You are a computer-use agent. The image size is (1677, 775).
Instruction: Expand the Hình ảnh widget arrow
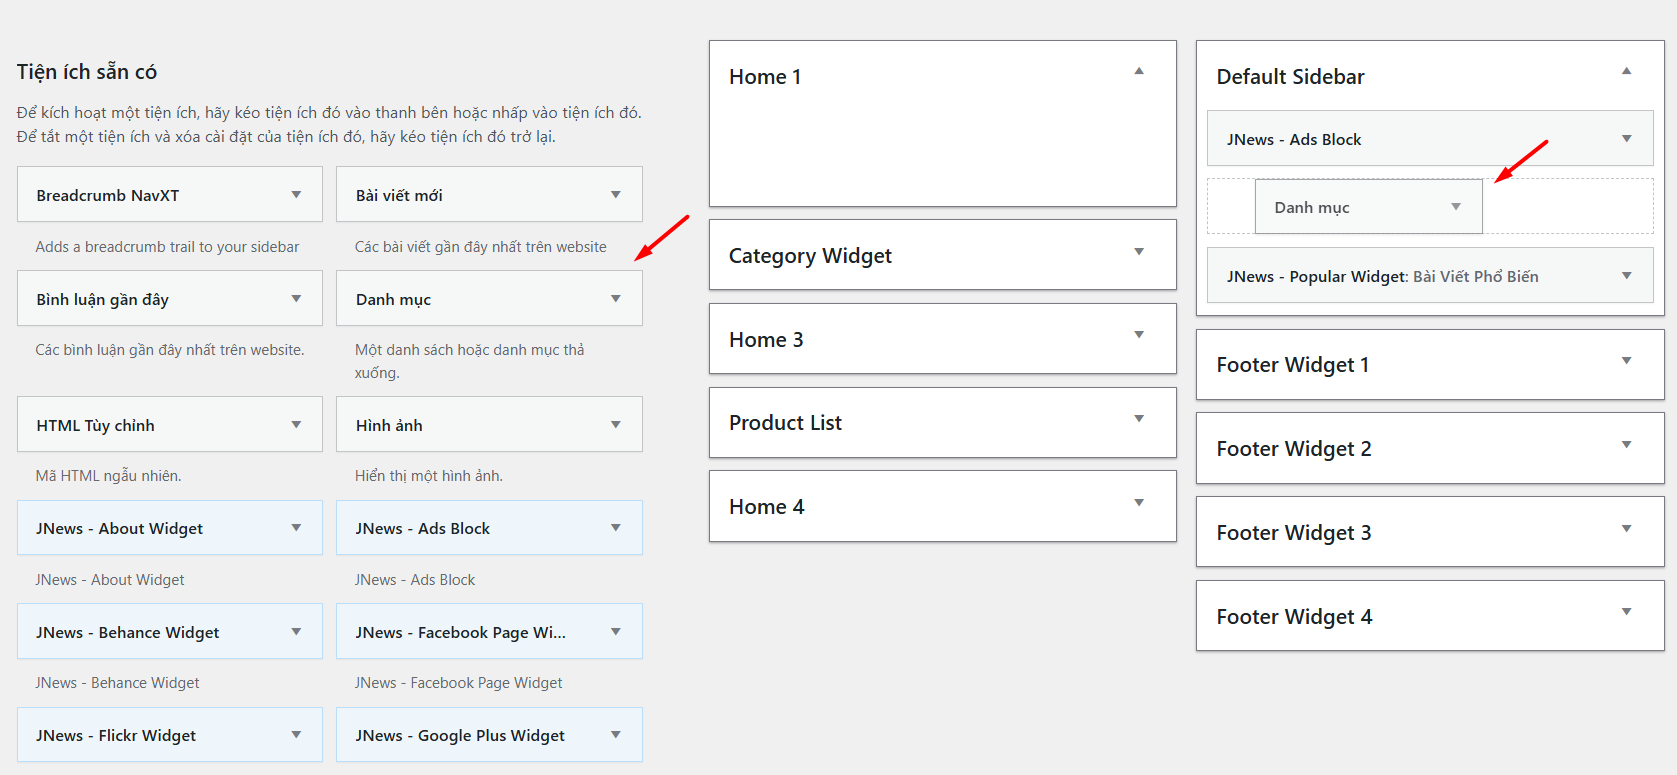pyautogui.click(x=616, y=425)
